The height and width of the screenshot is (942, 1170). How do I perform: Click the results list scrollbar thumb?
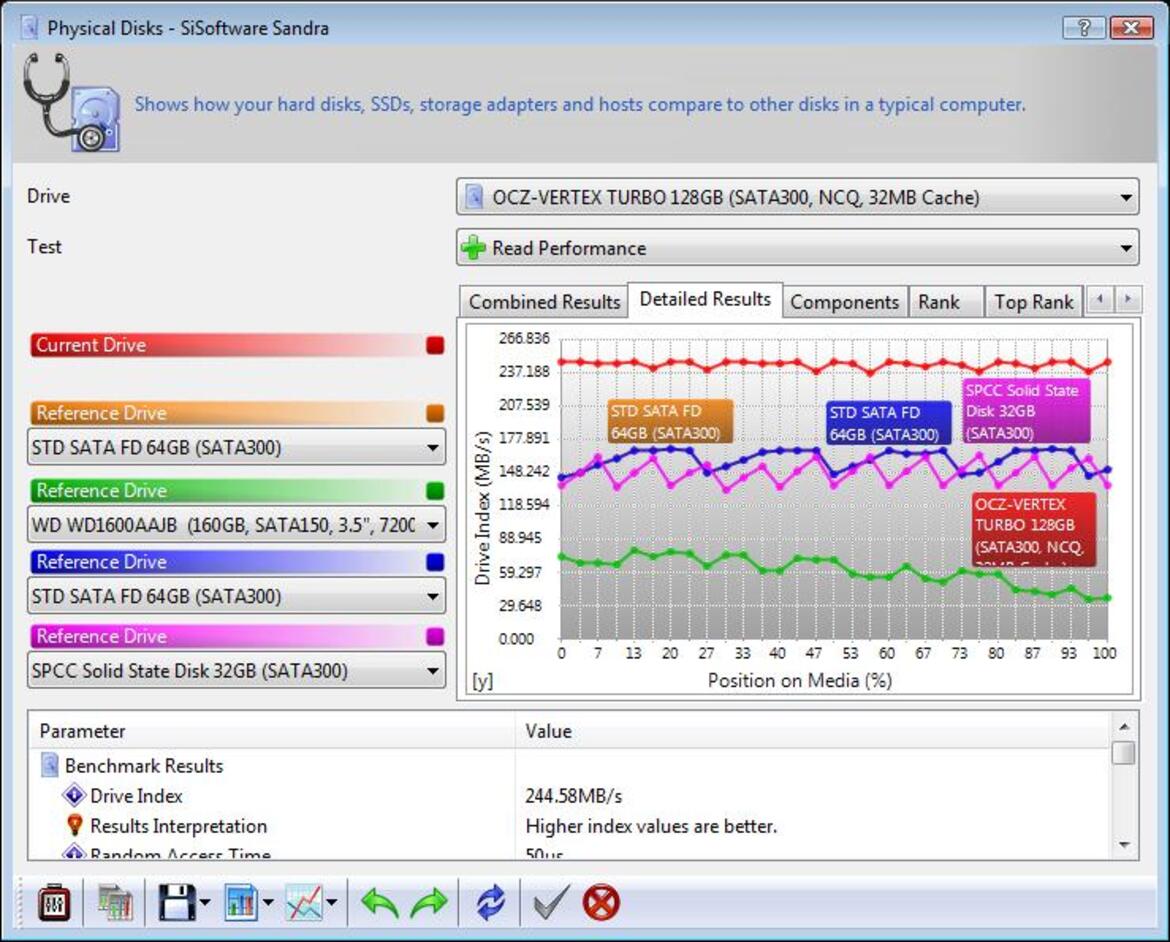(1124, 752)
